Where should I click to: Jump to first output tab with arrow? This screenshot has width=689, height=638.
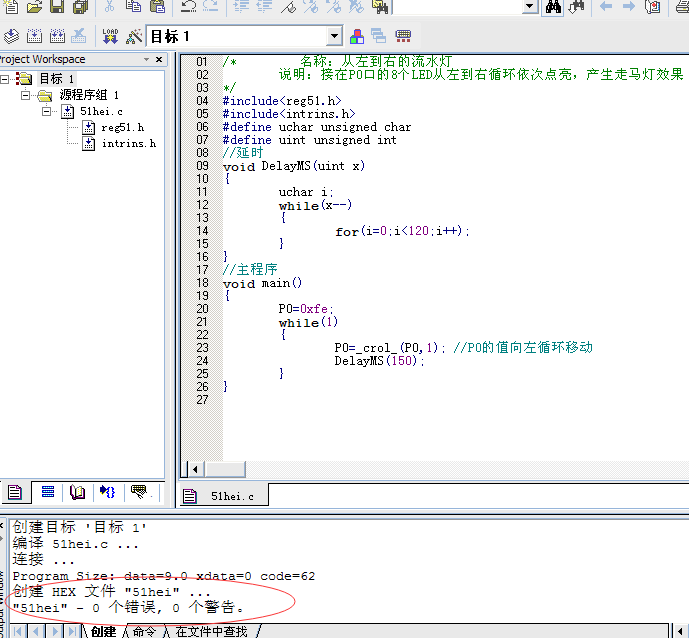tap(18, 632)
